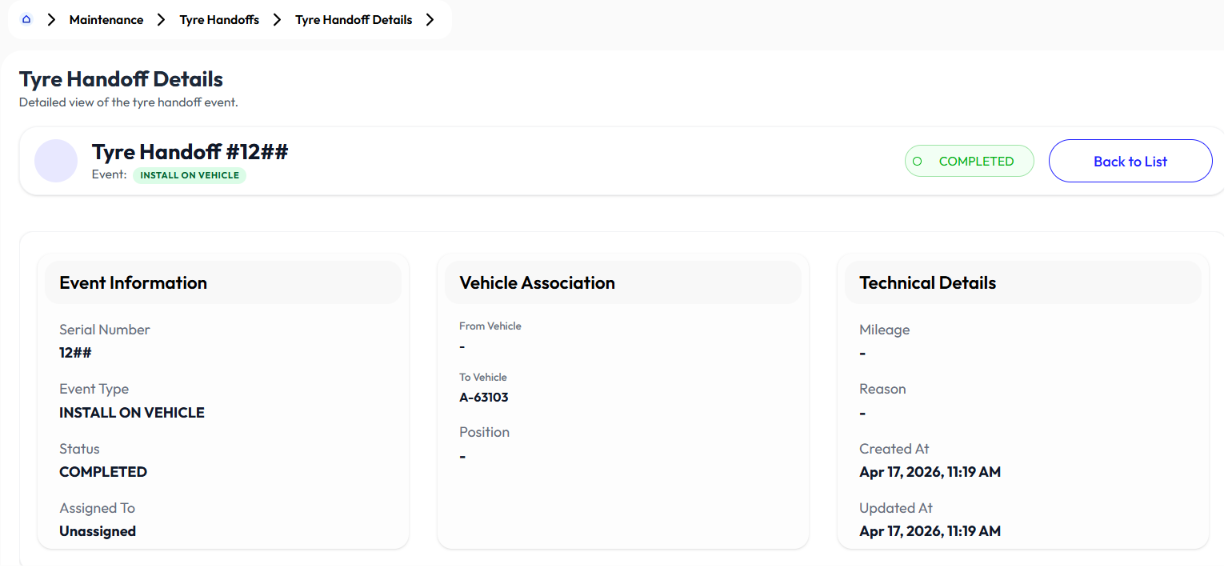
Task: Click the Vehicle Association card header
Action: pyautogui.click(x=623, y=283)
